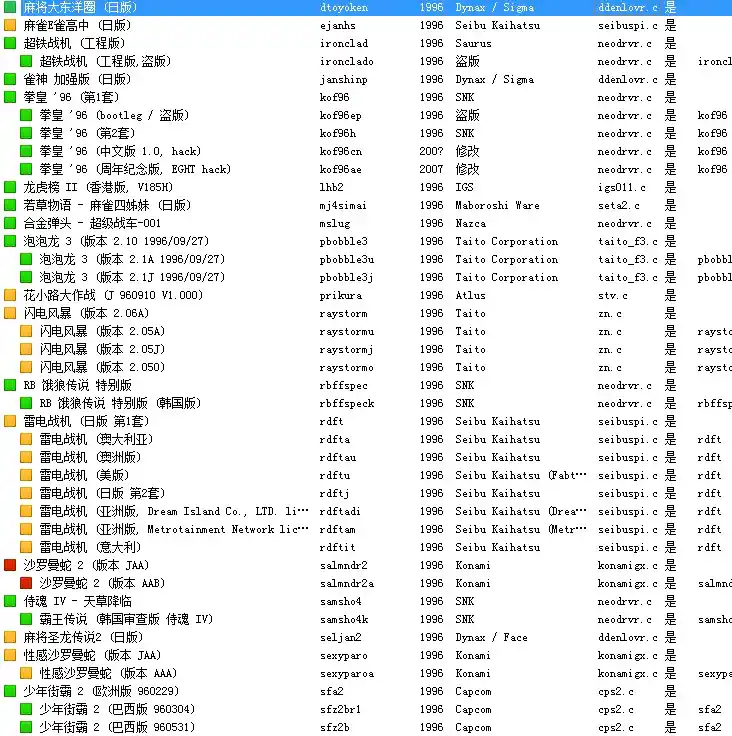Click the orange icon beside 性感沙罗曼蛇 (版本 JAA)
The width and height of the screenshot is (732, 736).
10,656
